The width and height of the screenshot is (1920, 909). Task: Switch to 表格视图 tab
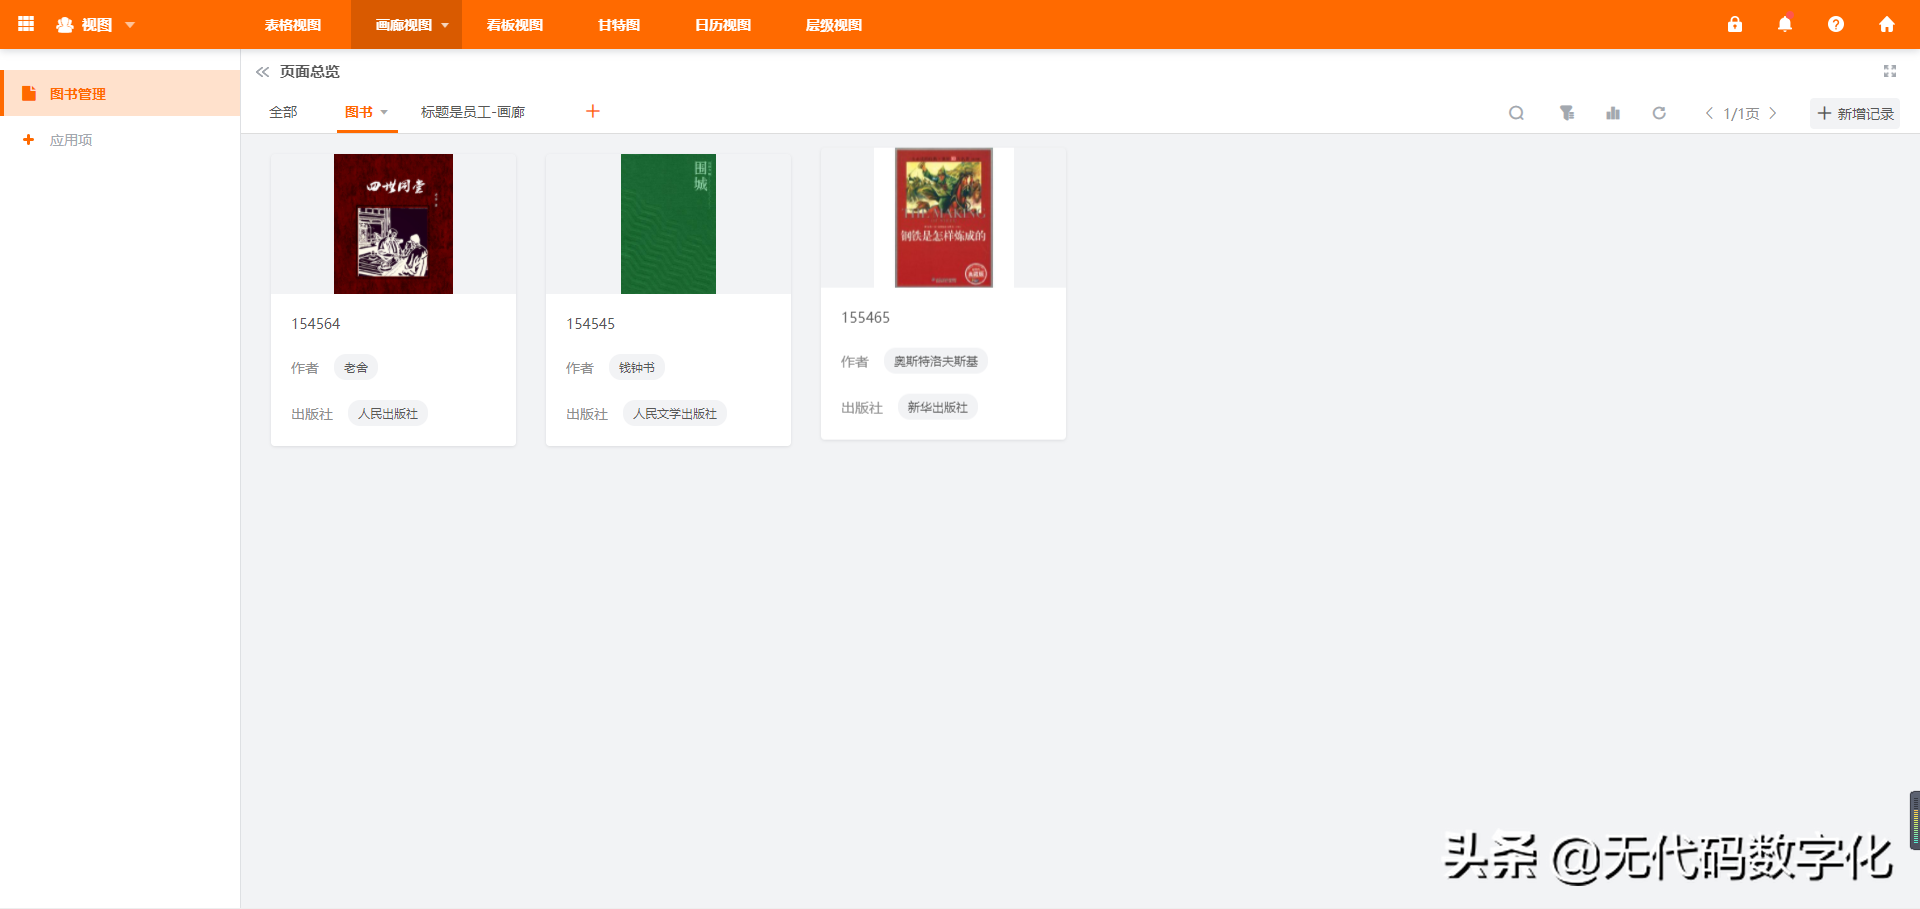pos(293,25)
